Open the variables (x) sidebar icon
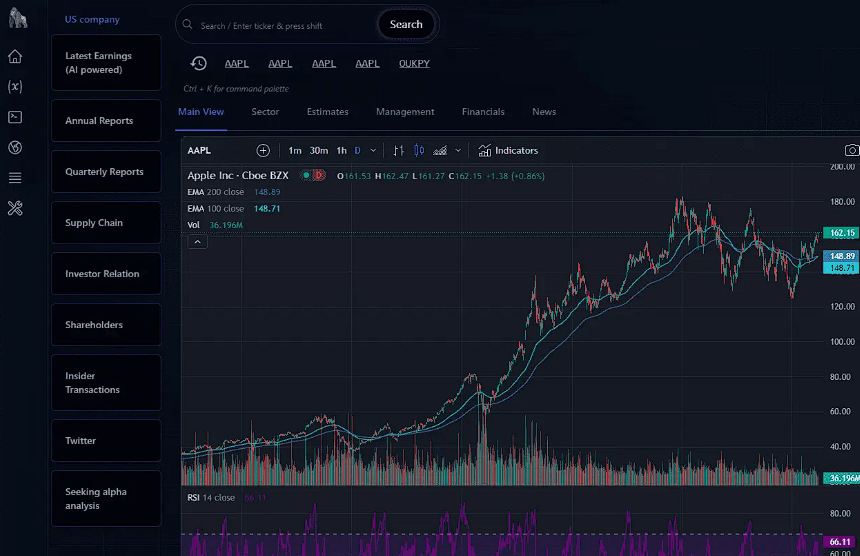860x556 pixels. coord(15,87)
